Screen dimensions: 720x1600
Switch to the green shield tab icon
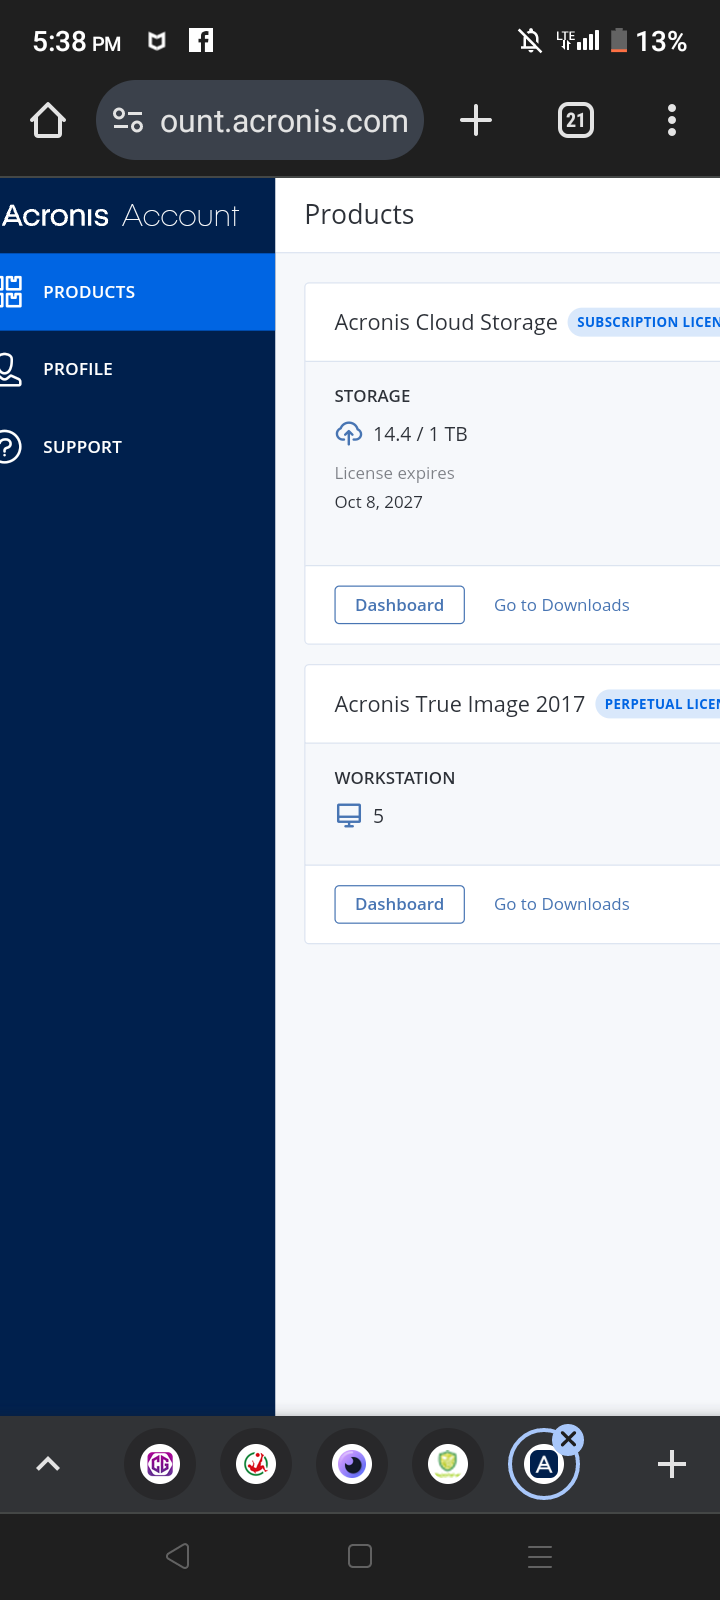tap(448, 1464)
